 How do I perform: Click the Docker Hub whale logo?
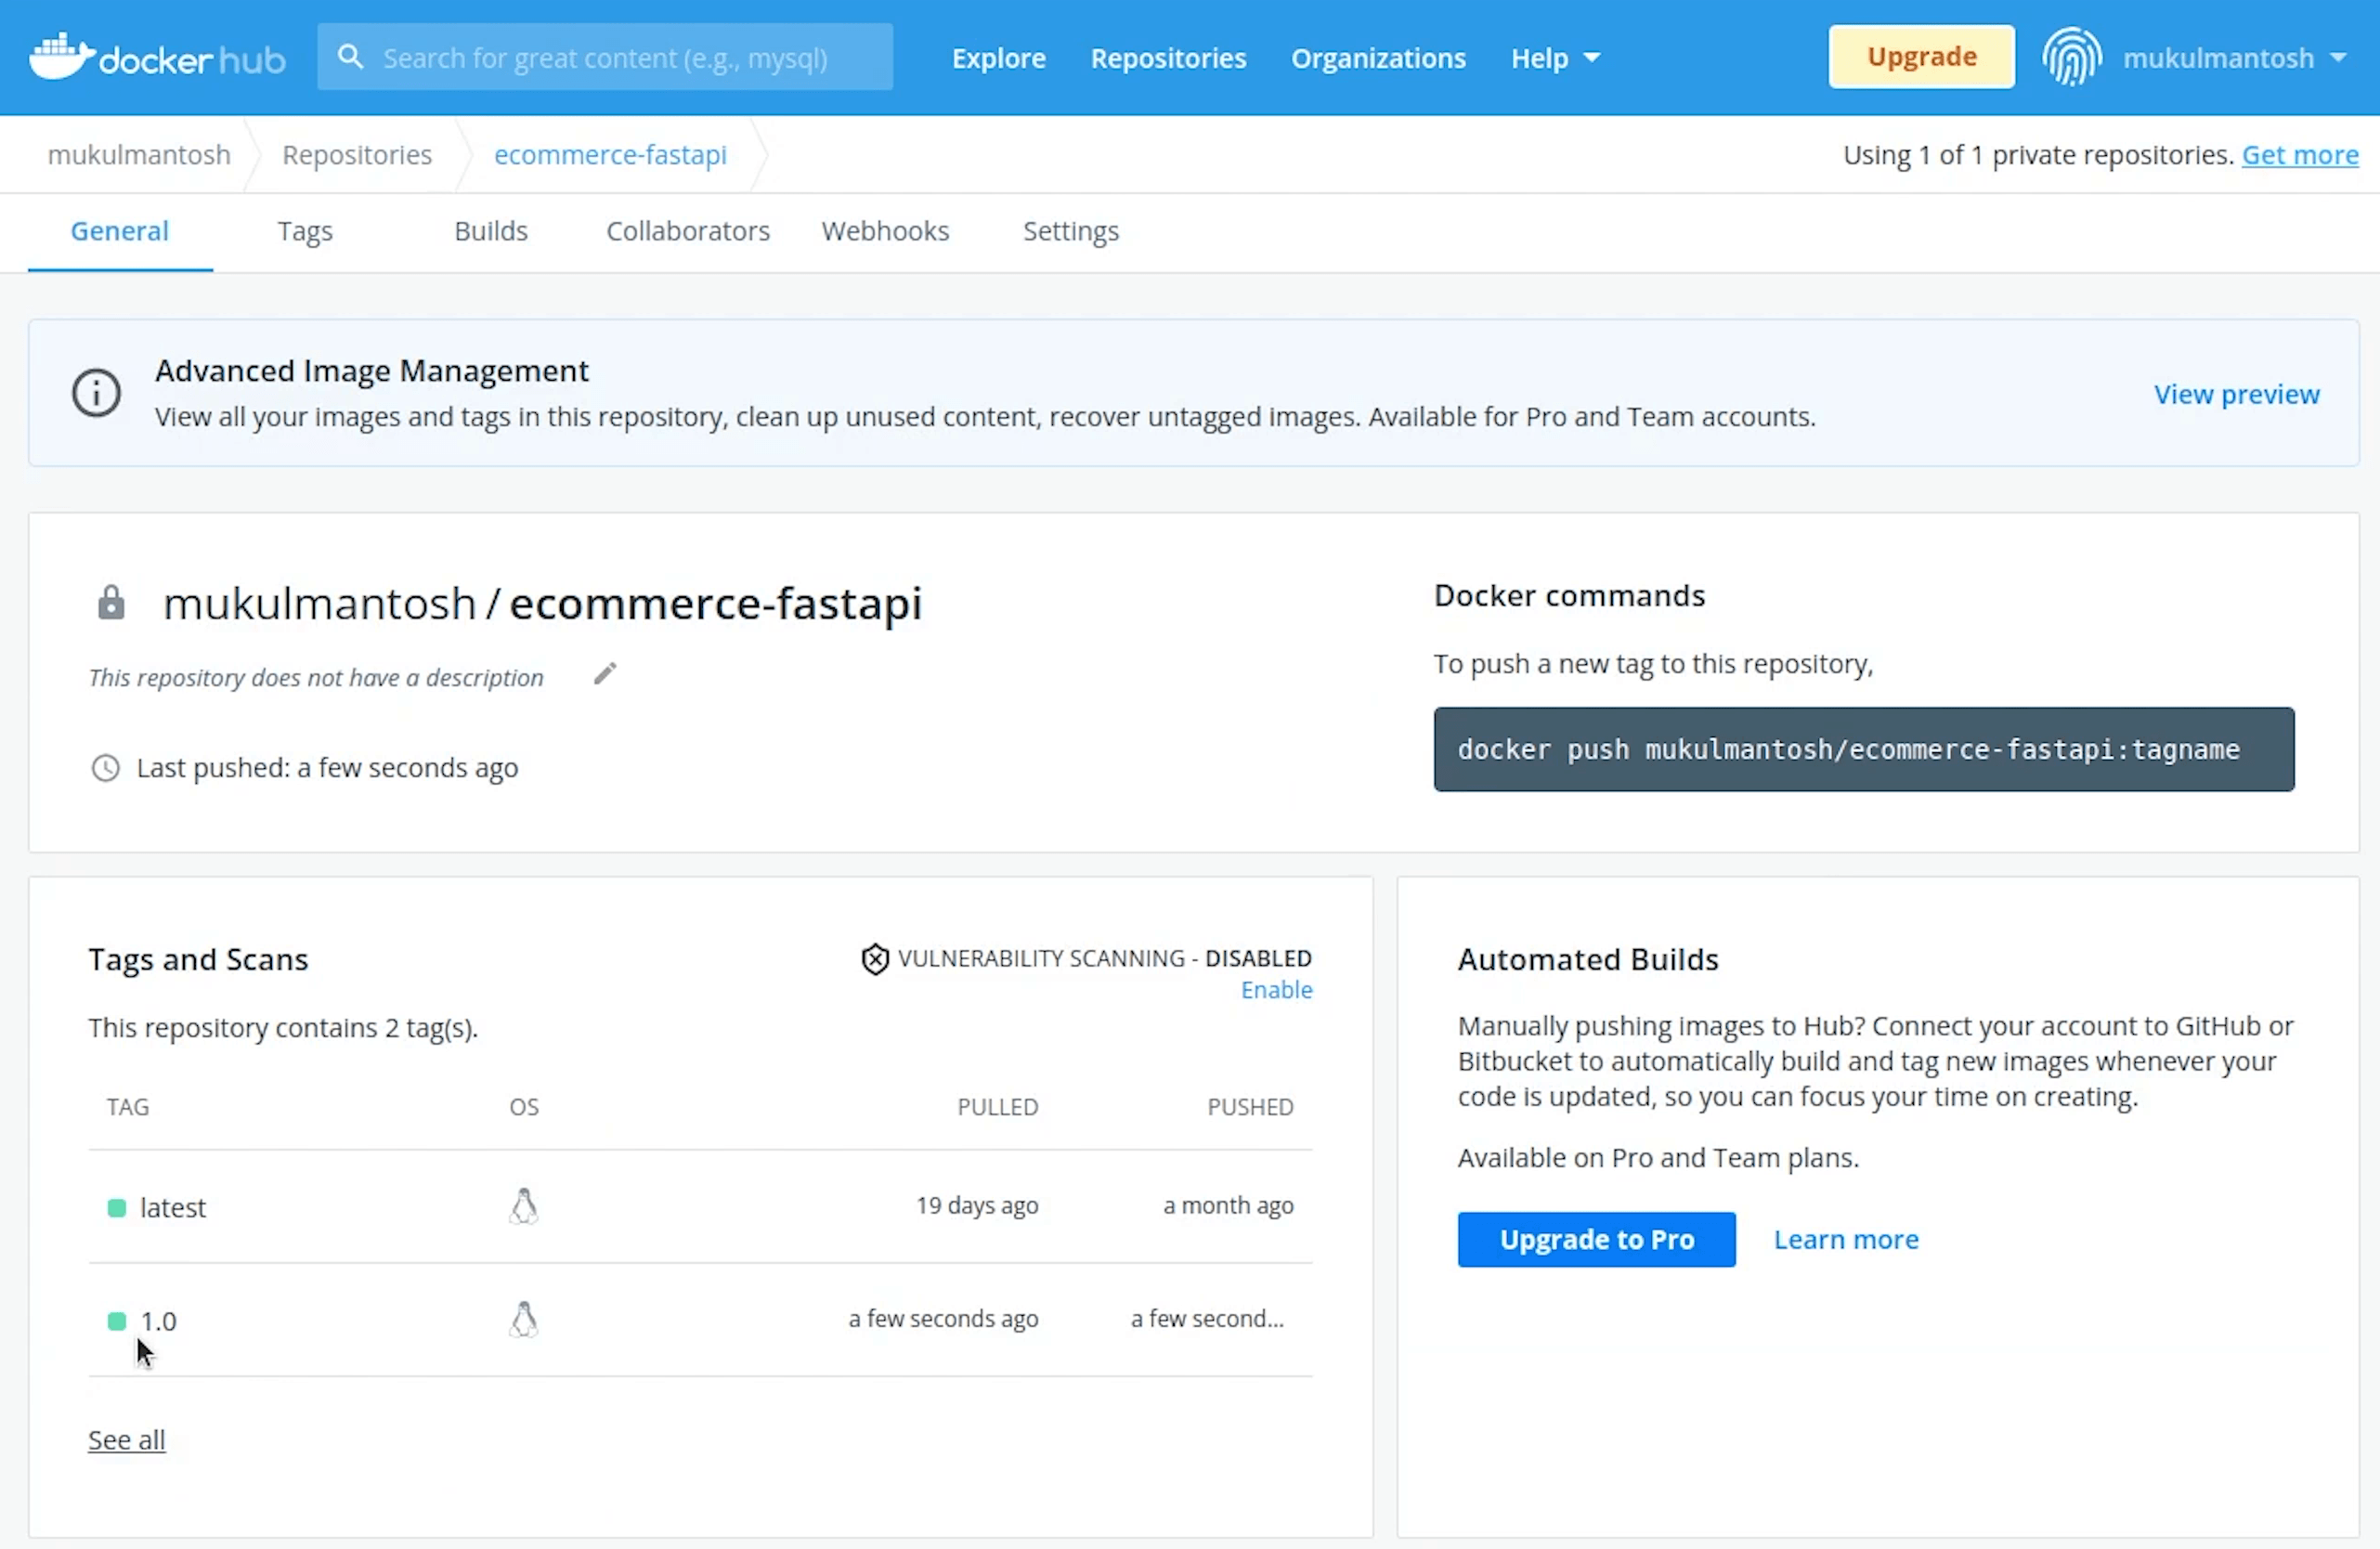click(62, 57)
